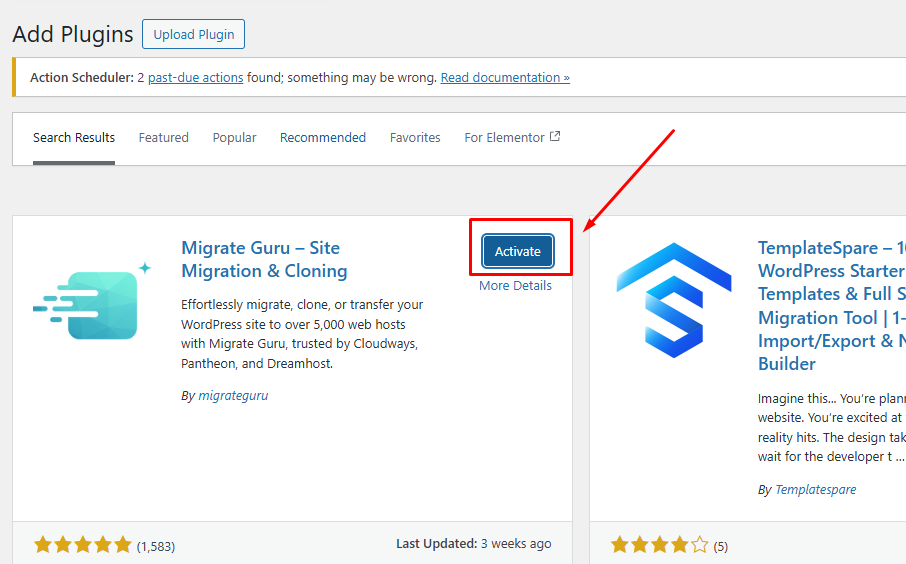The image size is (906, 564).
Task: Click the Action Scheduler notice label
Action: click(82, 77)
